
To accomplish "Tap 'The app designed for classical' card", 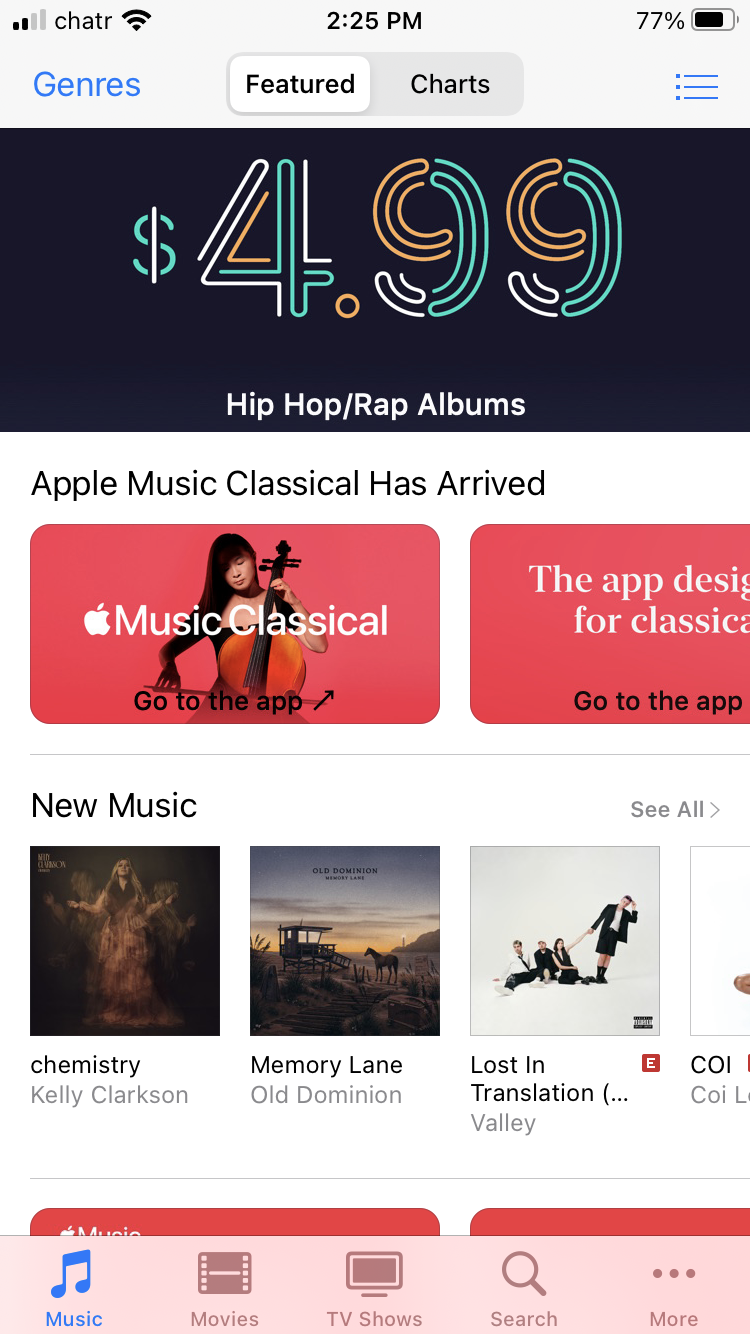I will [610, 624].
